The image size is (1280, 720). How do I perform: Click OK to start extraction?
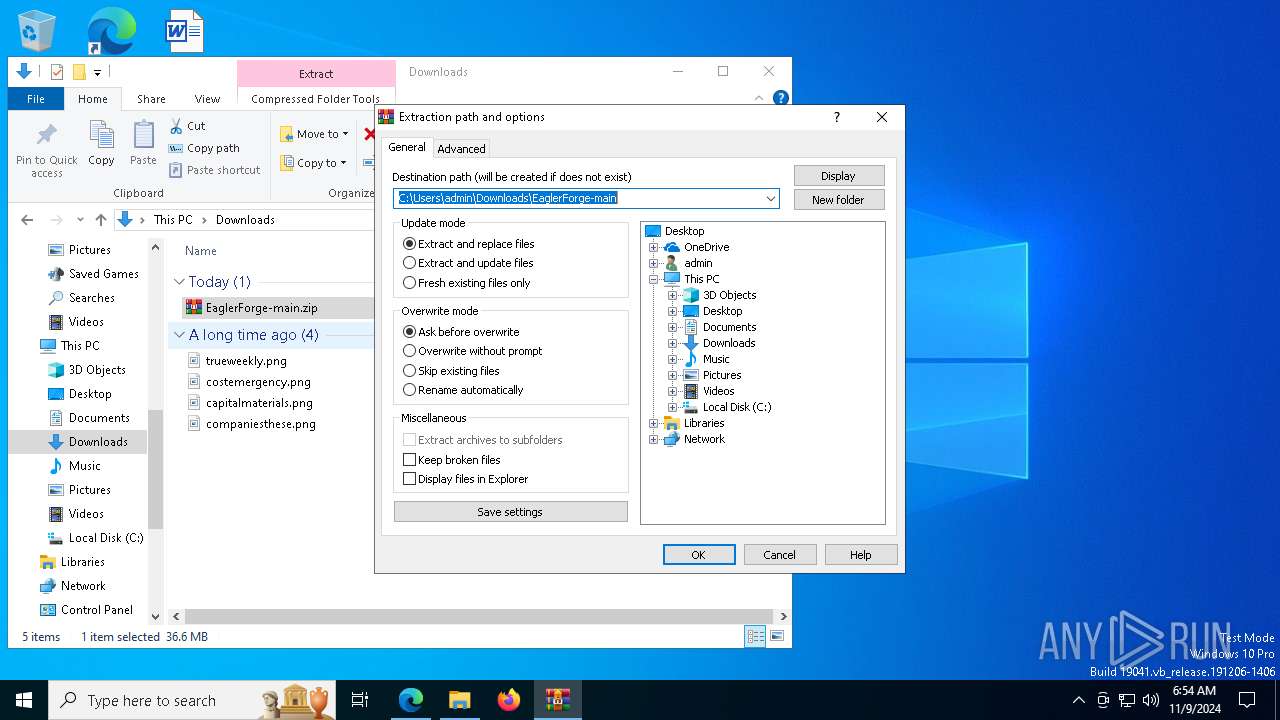click(699, 555)
